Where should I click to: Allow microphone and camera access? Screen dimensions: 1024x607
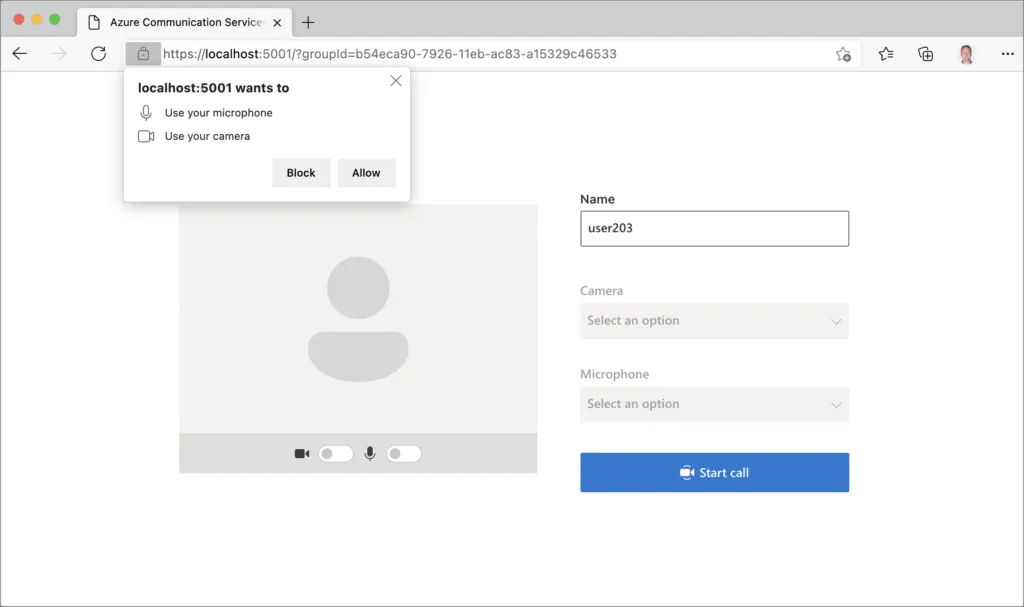click(x=366, y=173)
